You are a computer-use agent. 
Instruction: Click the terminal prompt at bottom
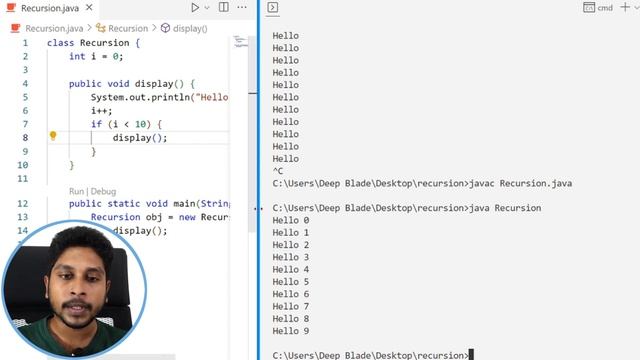click(x=373, y=355)
